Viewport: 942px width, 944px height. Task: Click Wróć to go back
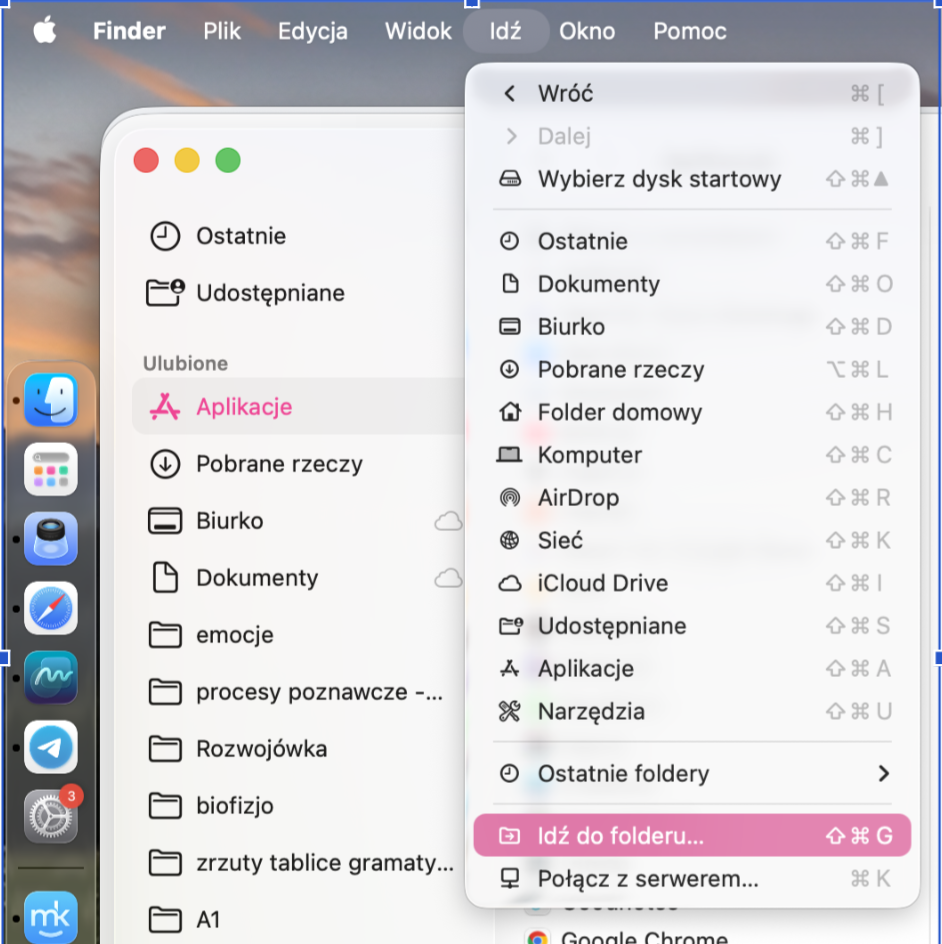point(692,93)
